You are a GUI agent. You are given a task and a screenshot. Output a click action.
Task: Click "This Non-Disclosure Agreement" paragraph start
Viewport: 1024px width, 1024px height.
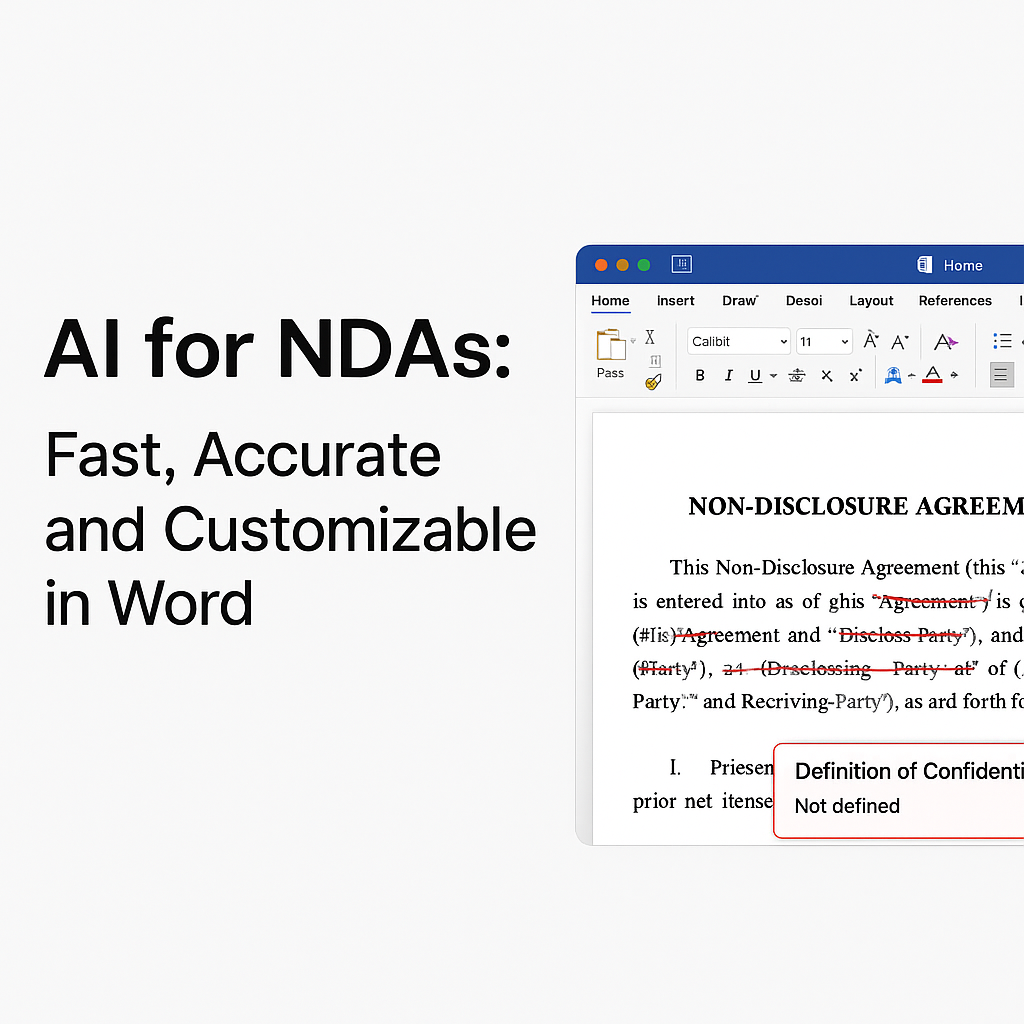click(814, 568)
